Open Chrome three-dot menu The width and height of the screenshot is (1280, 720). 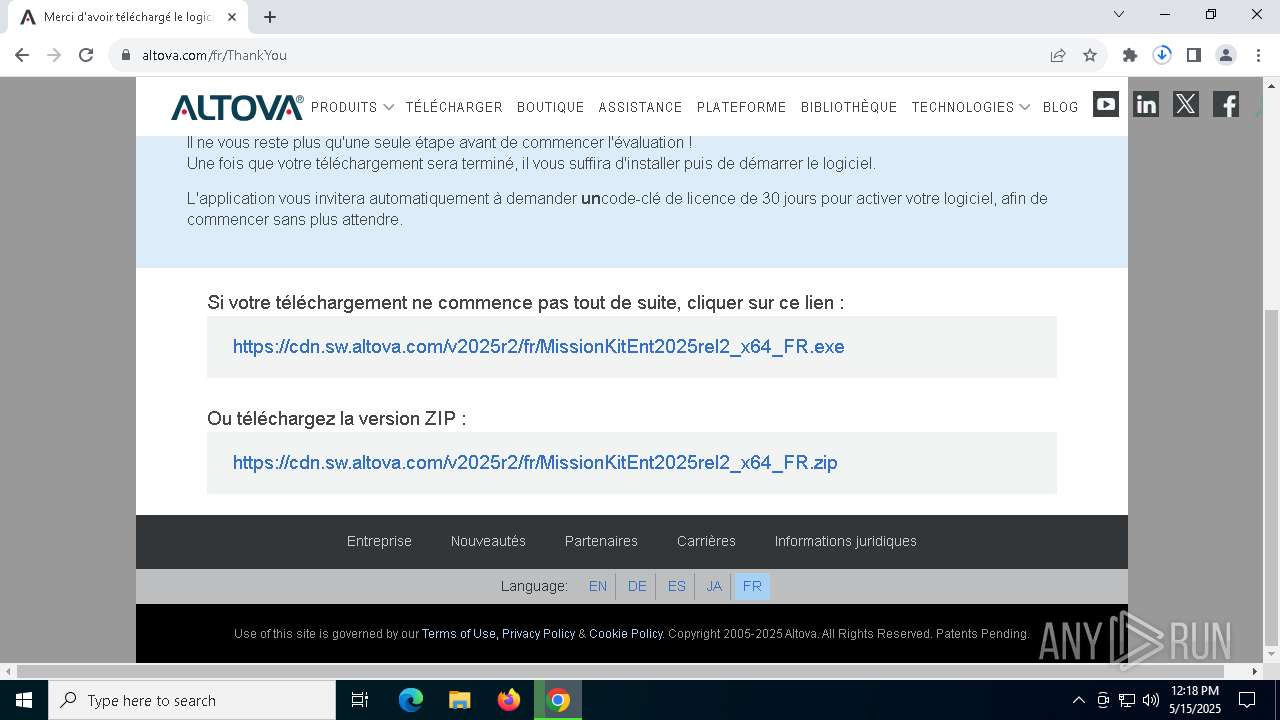point(1257,55)
